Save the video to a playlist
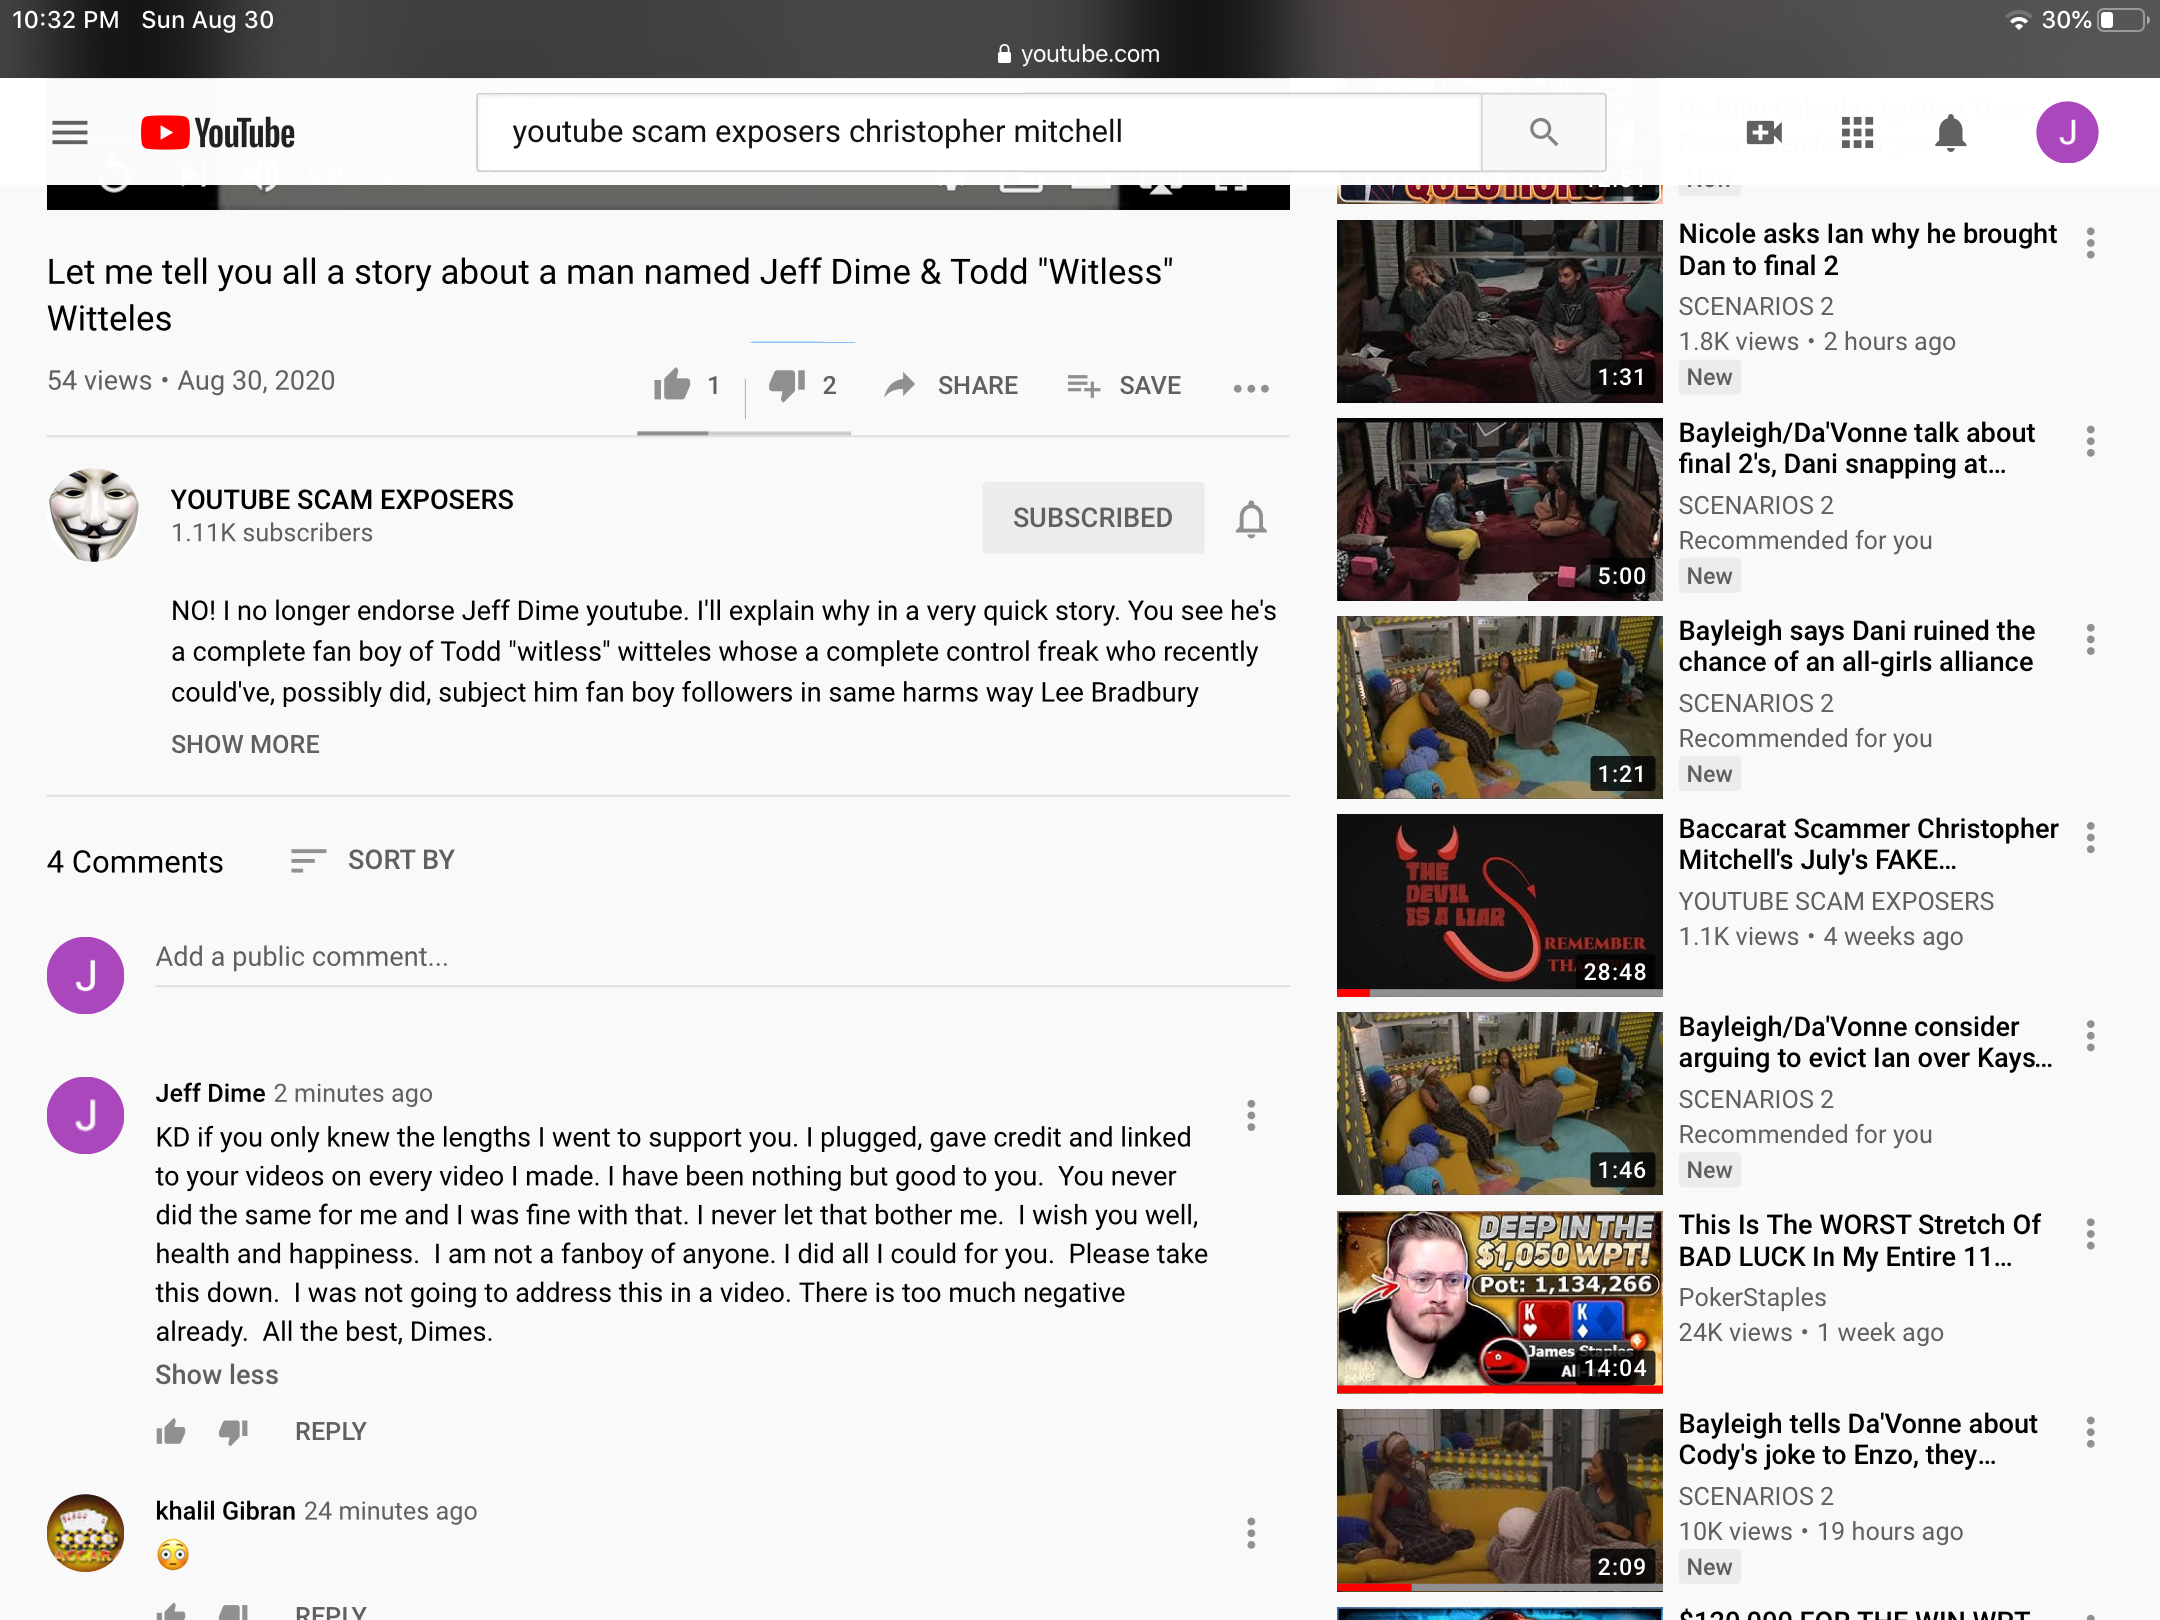 1124,385
